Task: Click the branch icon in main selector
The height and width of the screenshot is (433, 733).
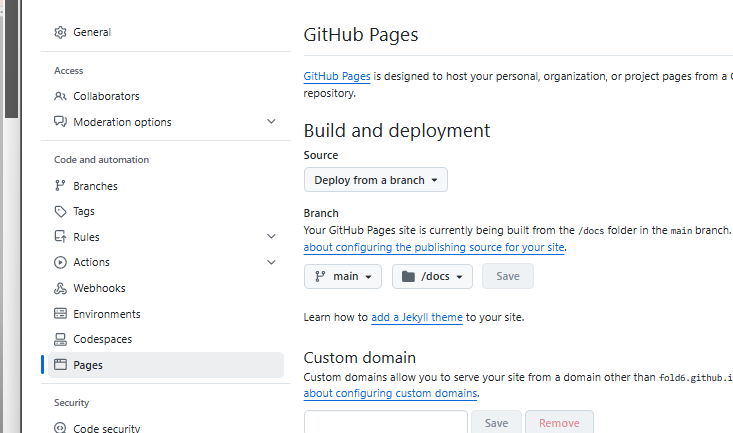Action: click(x=320, y=276)
